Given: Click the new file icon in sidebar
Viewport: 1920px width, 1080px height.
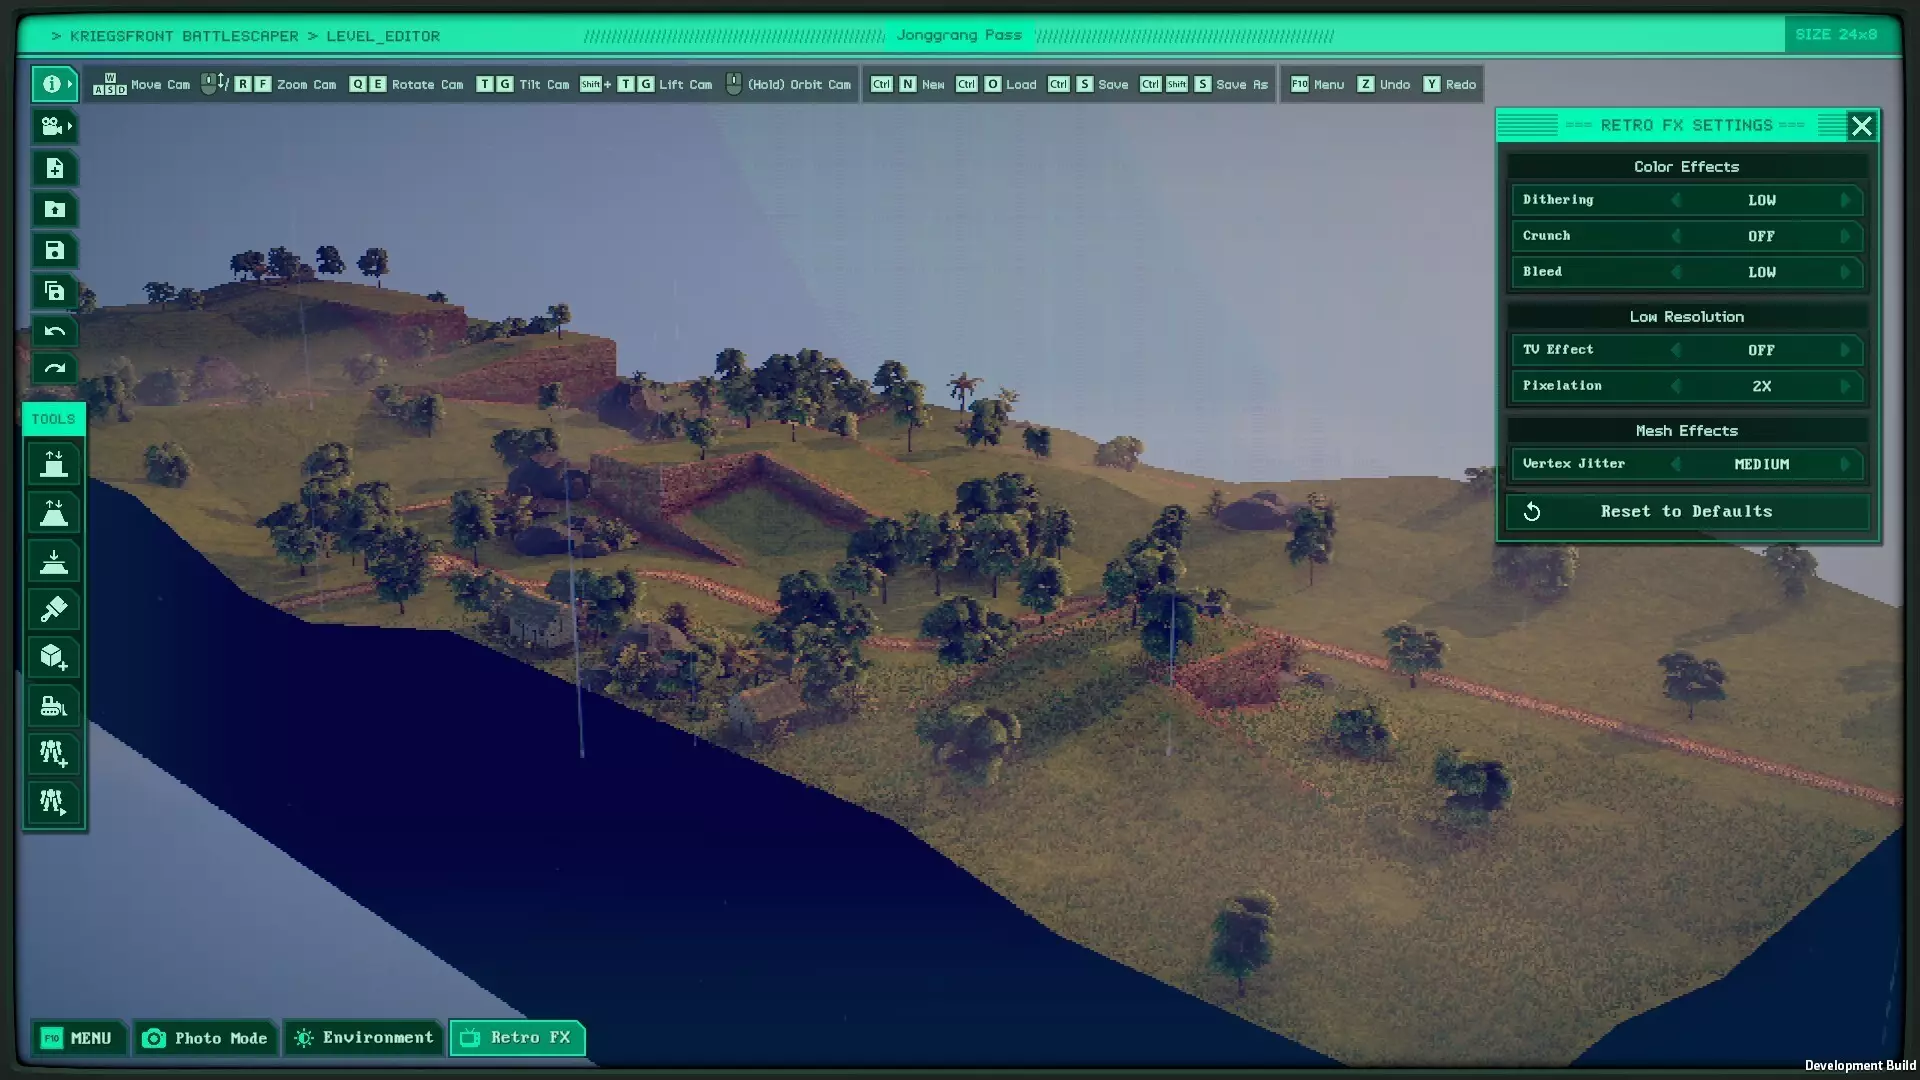Looking at the screenshot, I should point(55,168).
